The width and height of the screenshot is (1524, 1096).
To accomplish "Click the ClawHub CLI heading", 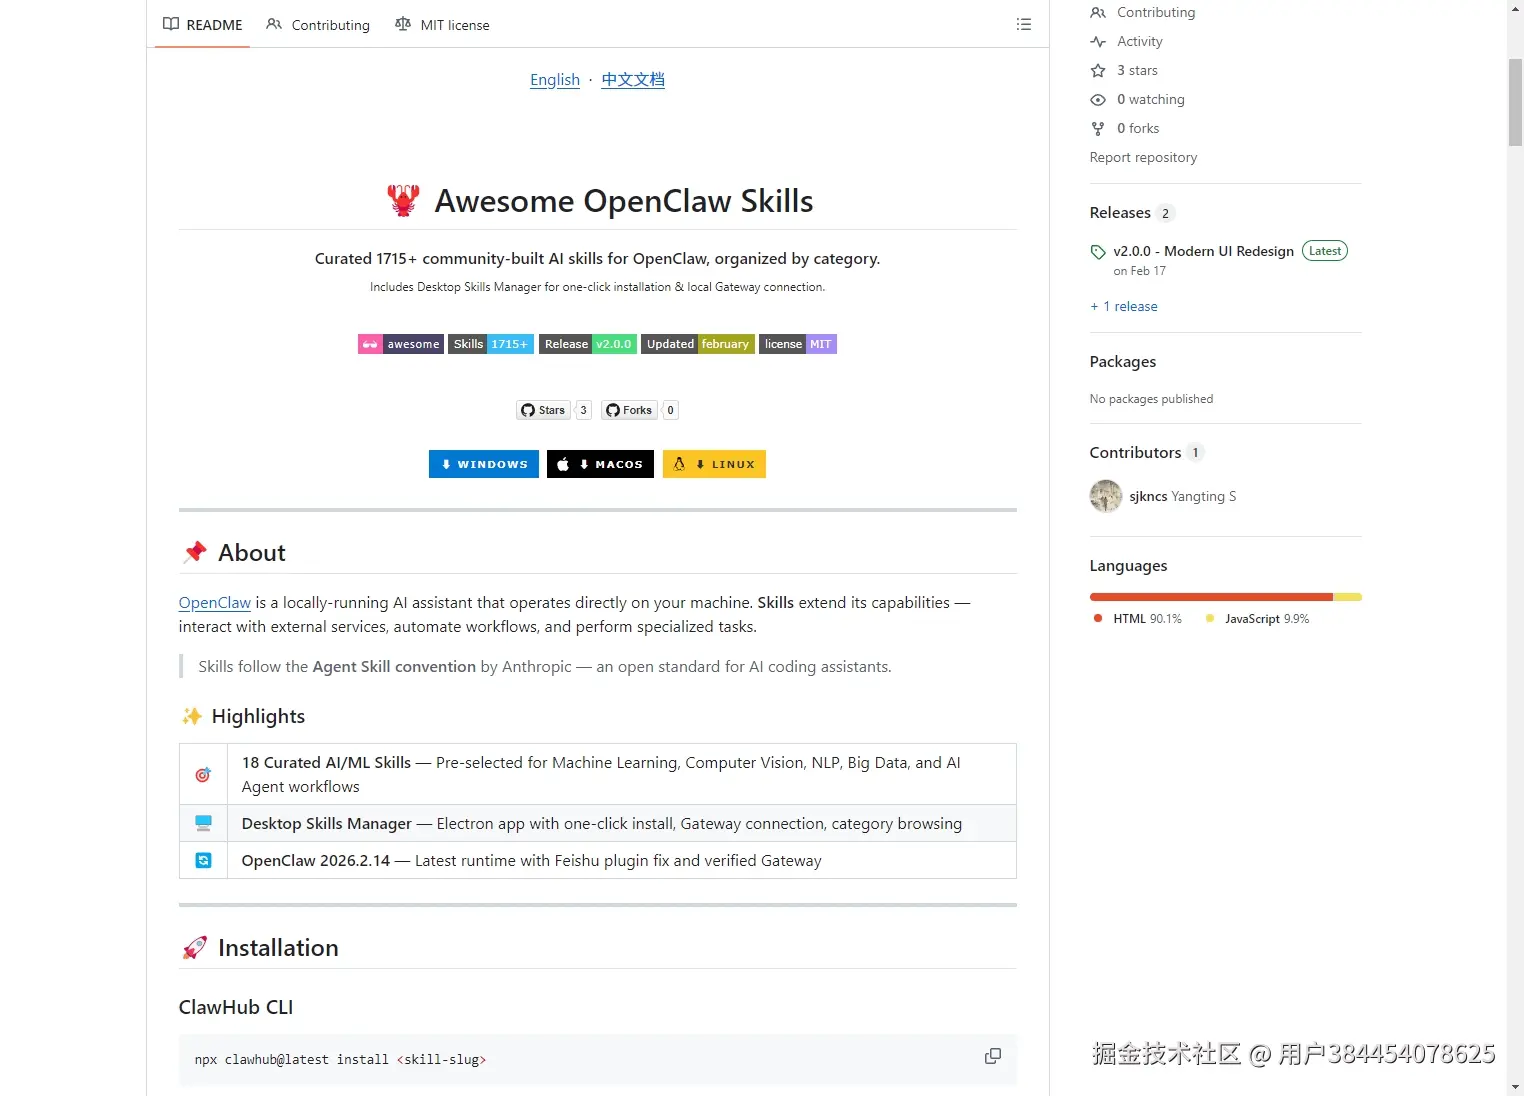I will (x=236, y=1007).
